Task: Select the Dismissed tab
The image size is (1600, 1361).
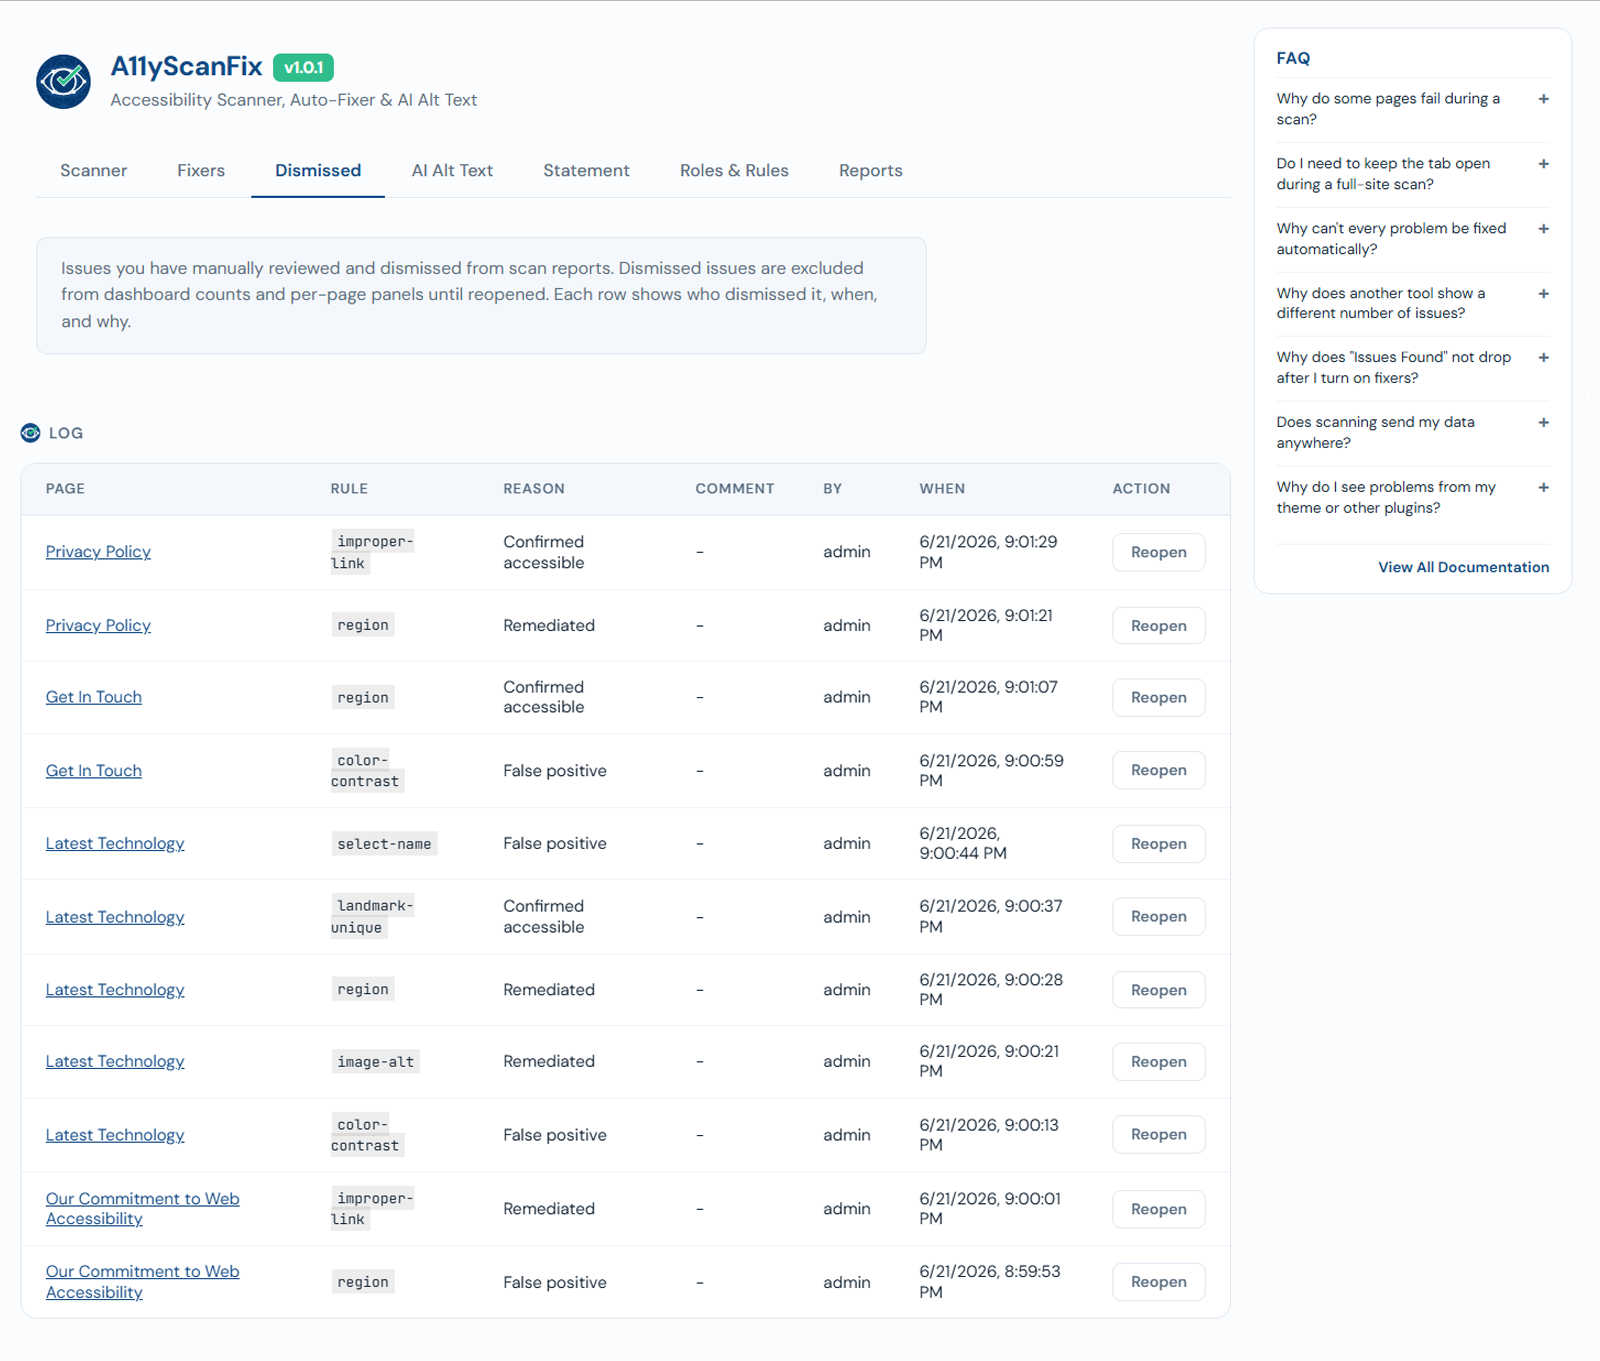Action: tap(318, 171)
